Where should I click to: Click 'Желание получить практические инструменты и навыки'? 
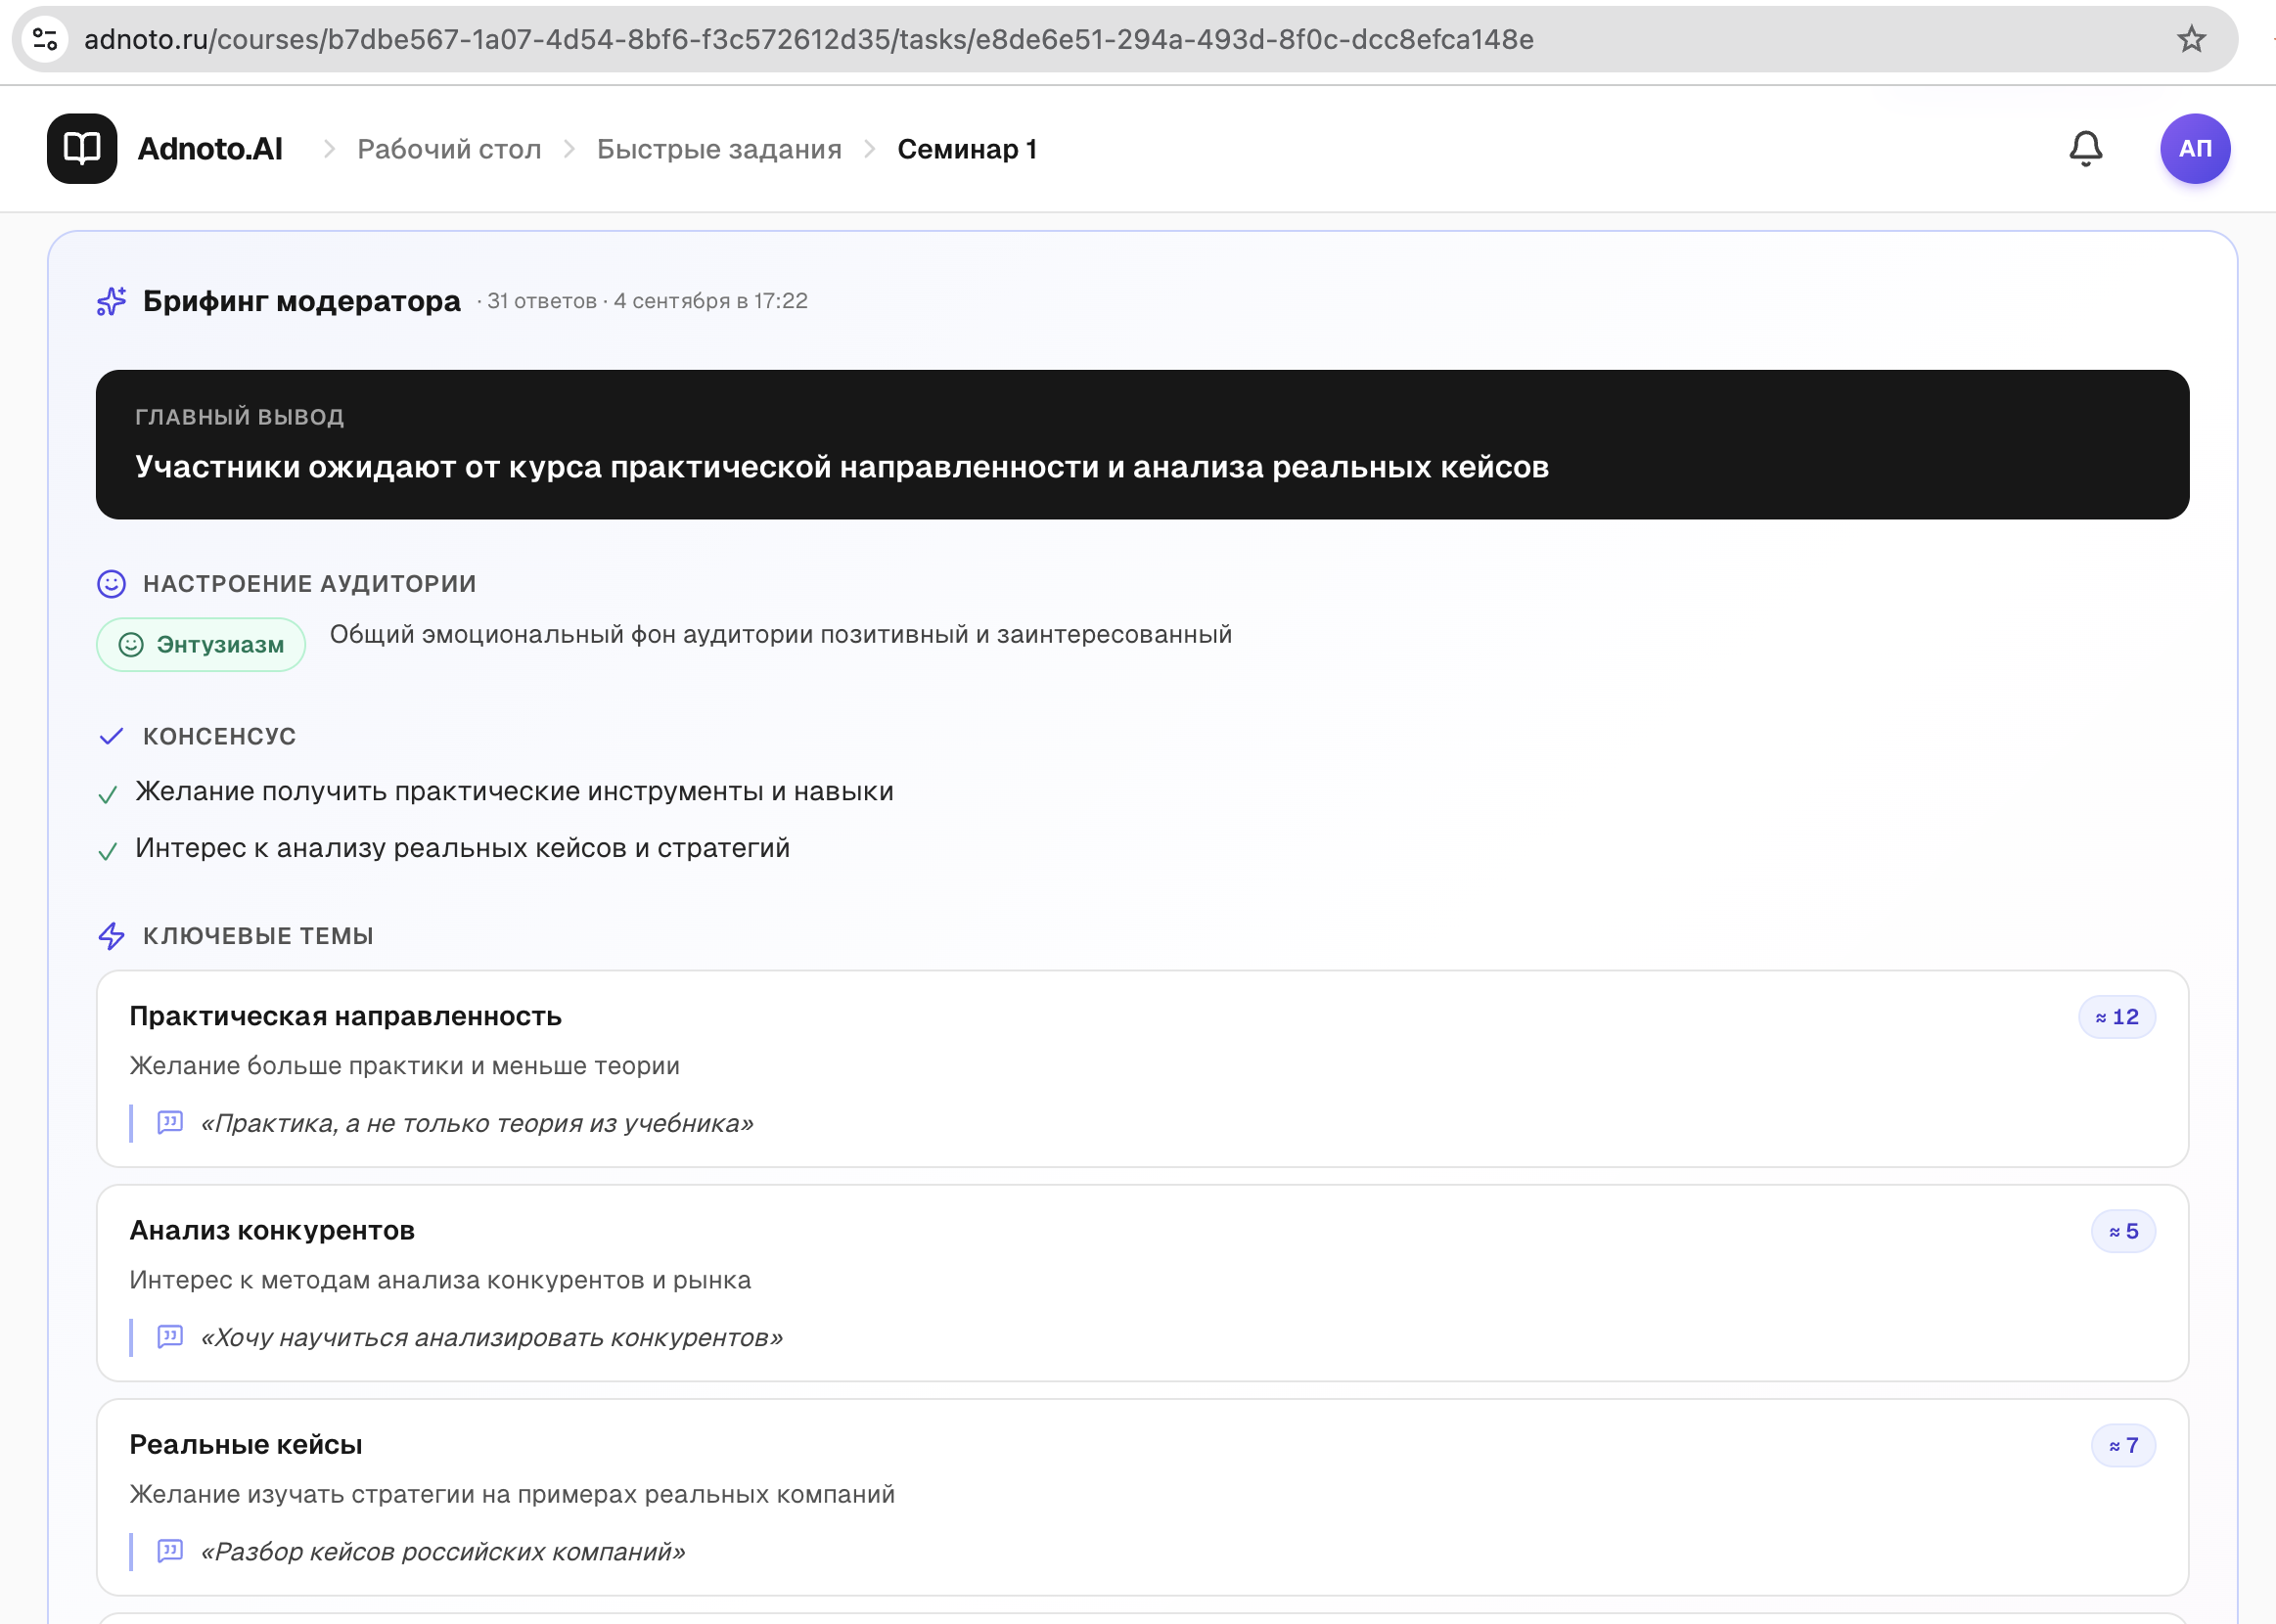(x=514, y=791)
